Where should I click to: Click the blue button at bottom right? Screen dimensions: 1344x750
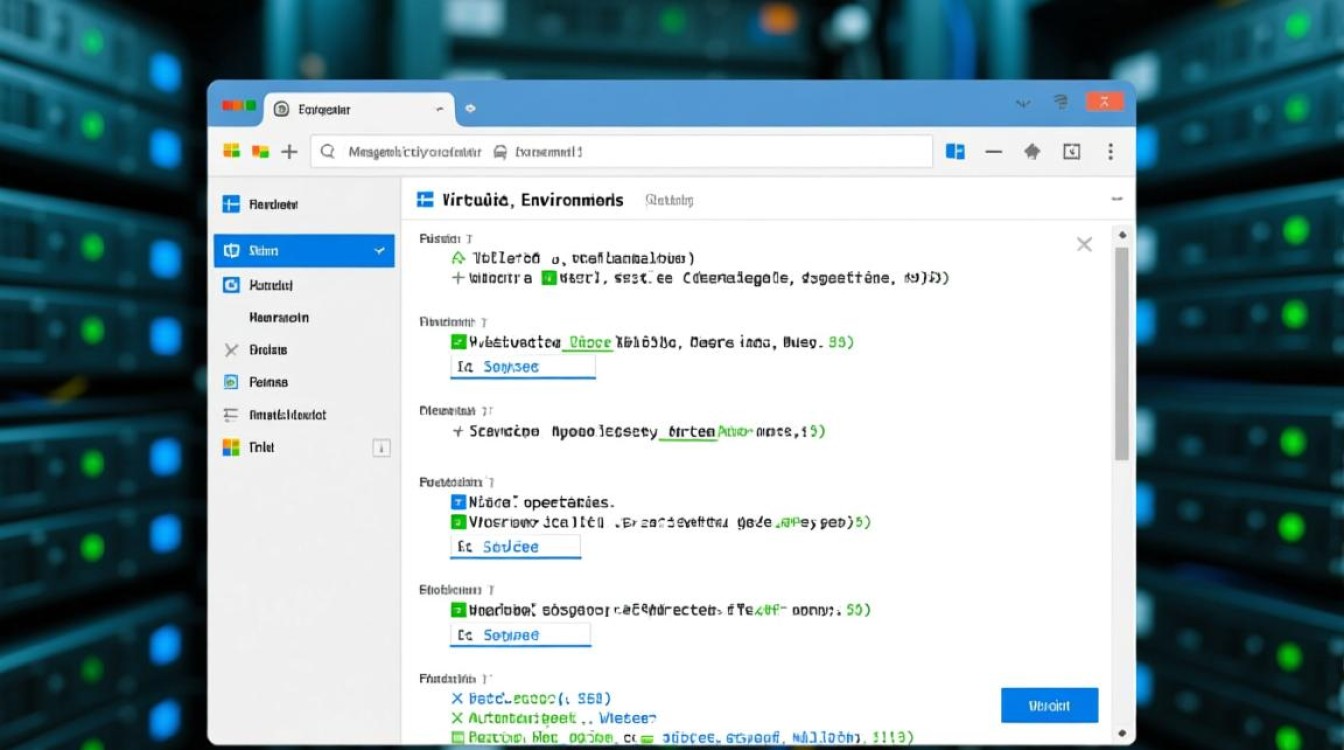pyautogui.click(x=1049, y=706)
